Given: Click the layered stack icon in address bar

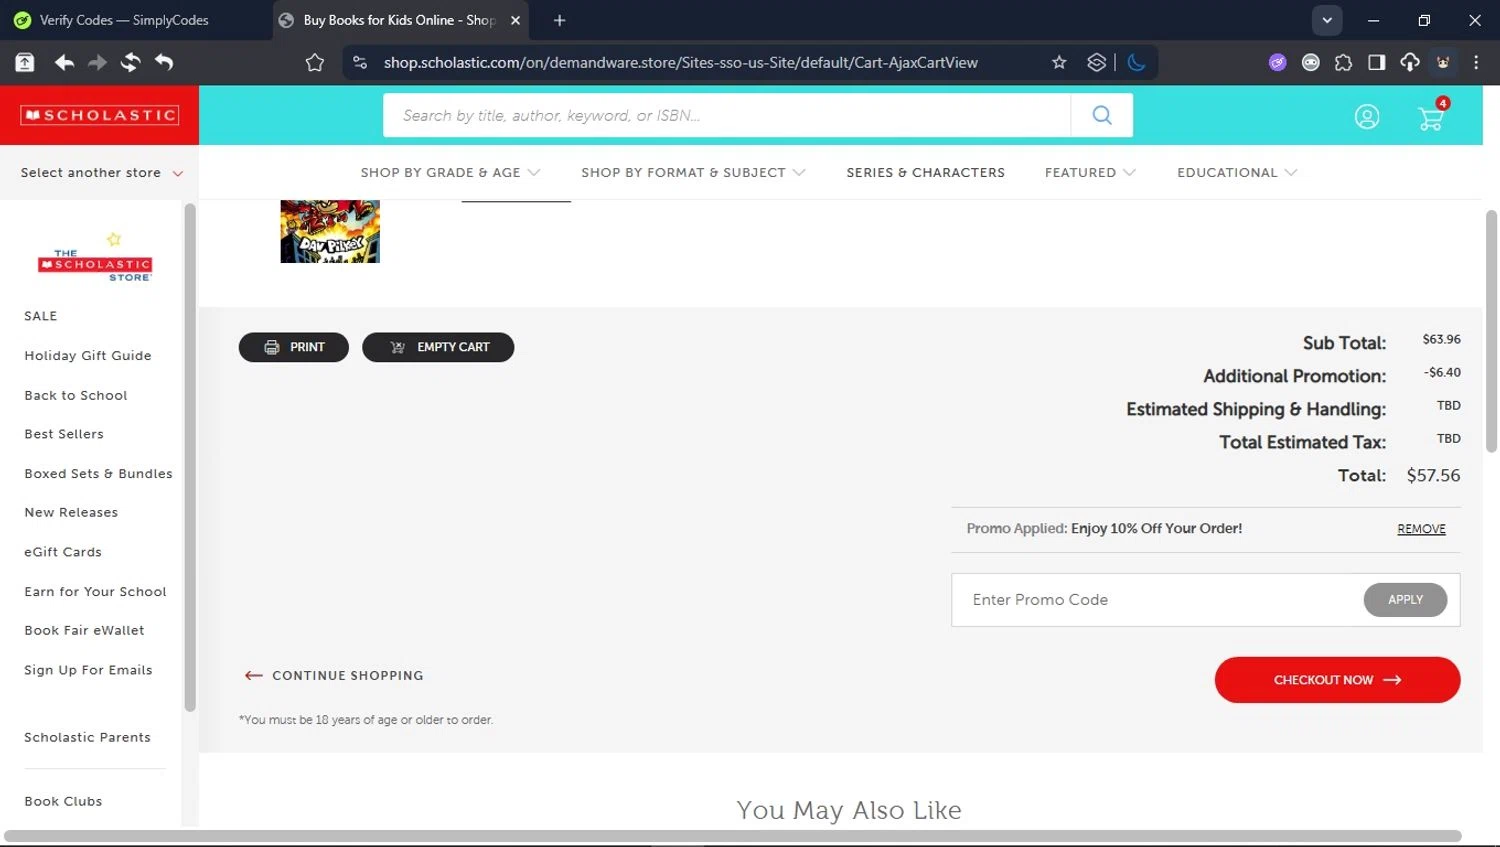Looking at the screenshot, I should point(1097,62).
